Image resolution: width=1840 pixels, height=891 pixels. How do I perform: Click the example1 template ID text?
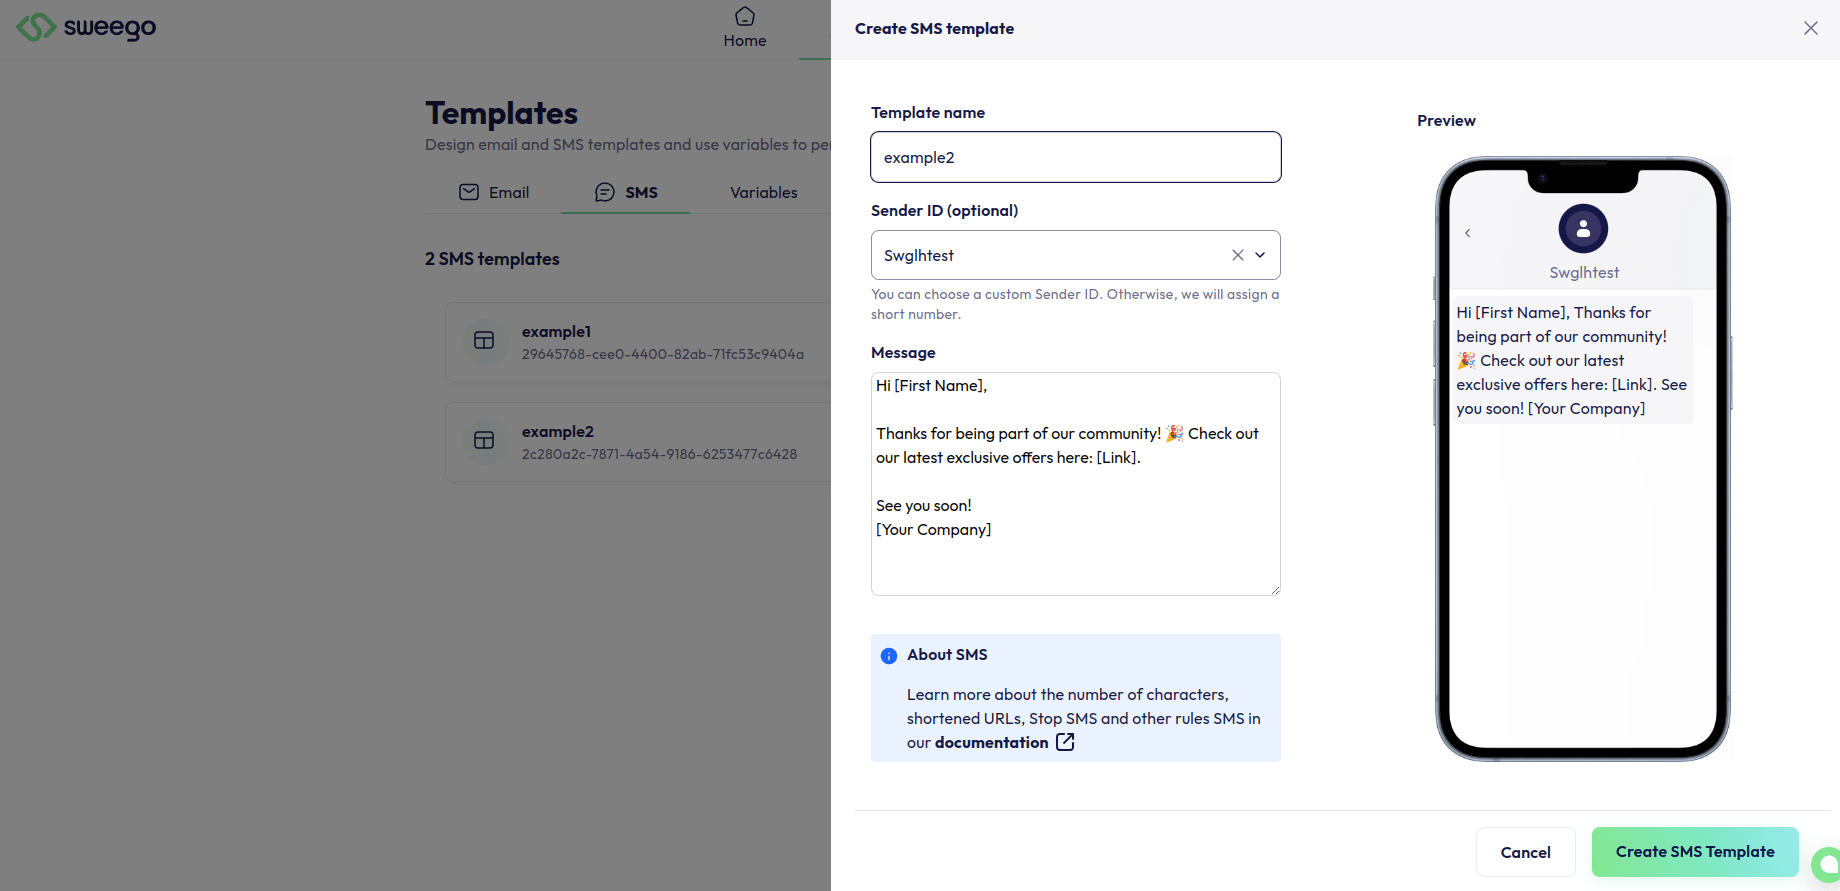pos(663,354)
